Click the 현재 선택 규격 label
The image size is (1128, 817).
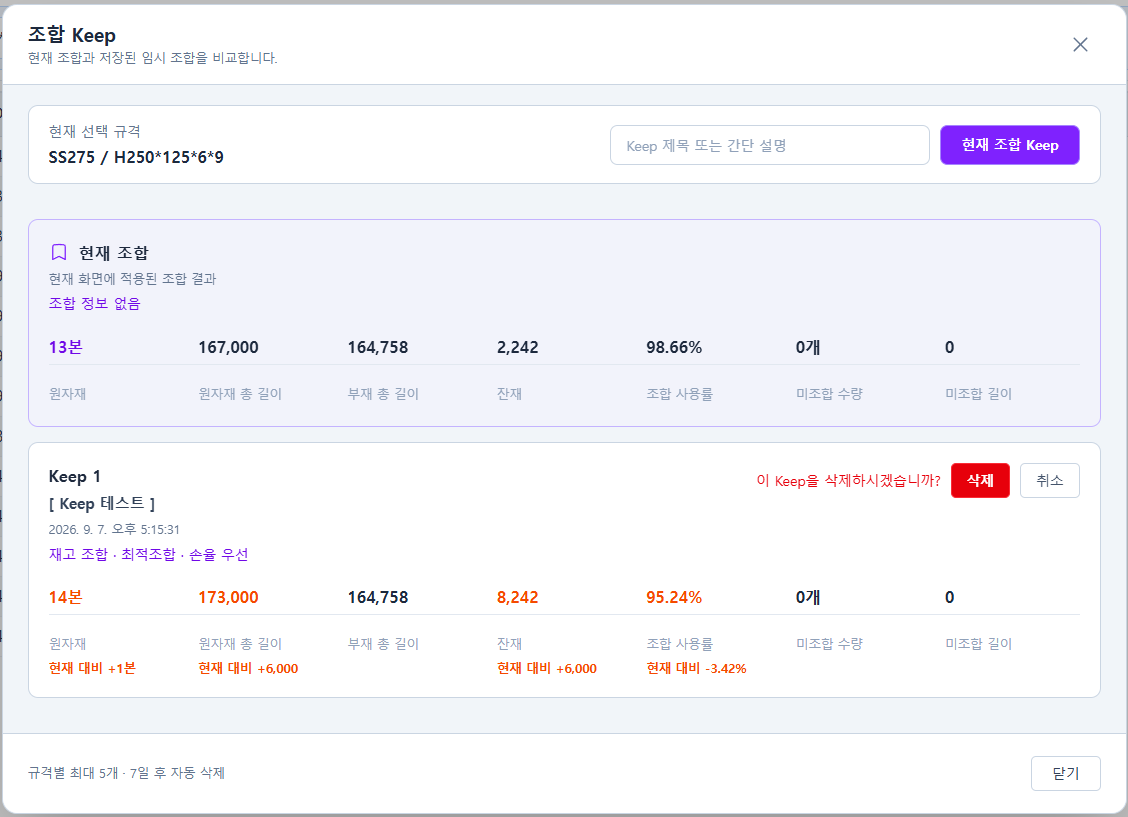[94, 132]
